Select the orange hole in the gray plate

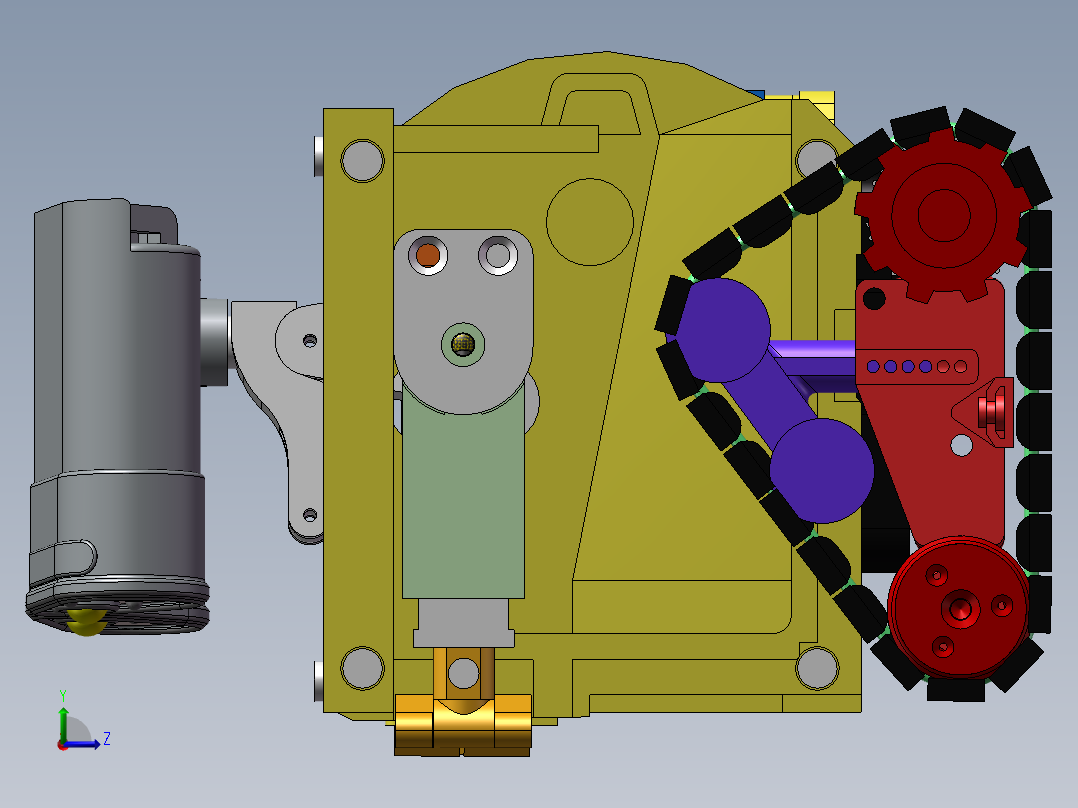pos(428,256)
